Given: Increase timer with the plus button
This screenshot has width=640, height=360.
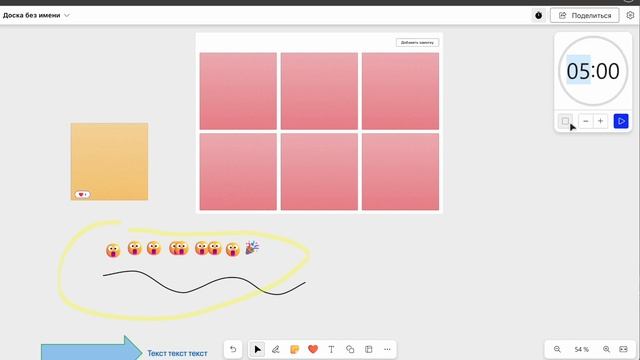Looking at the screenshot, I should pos(600,121).
